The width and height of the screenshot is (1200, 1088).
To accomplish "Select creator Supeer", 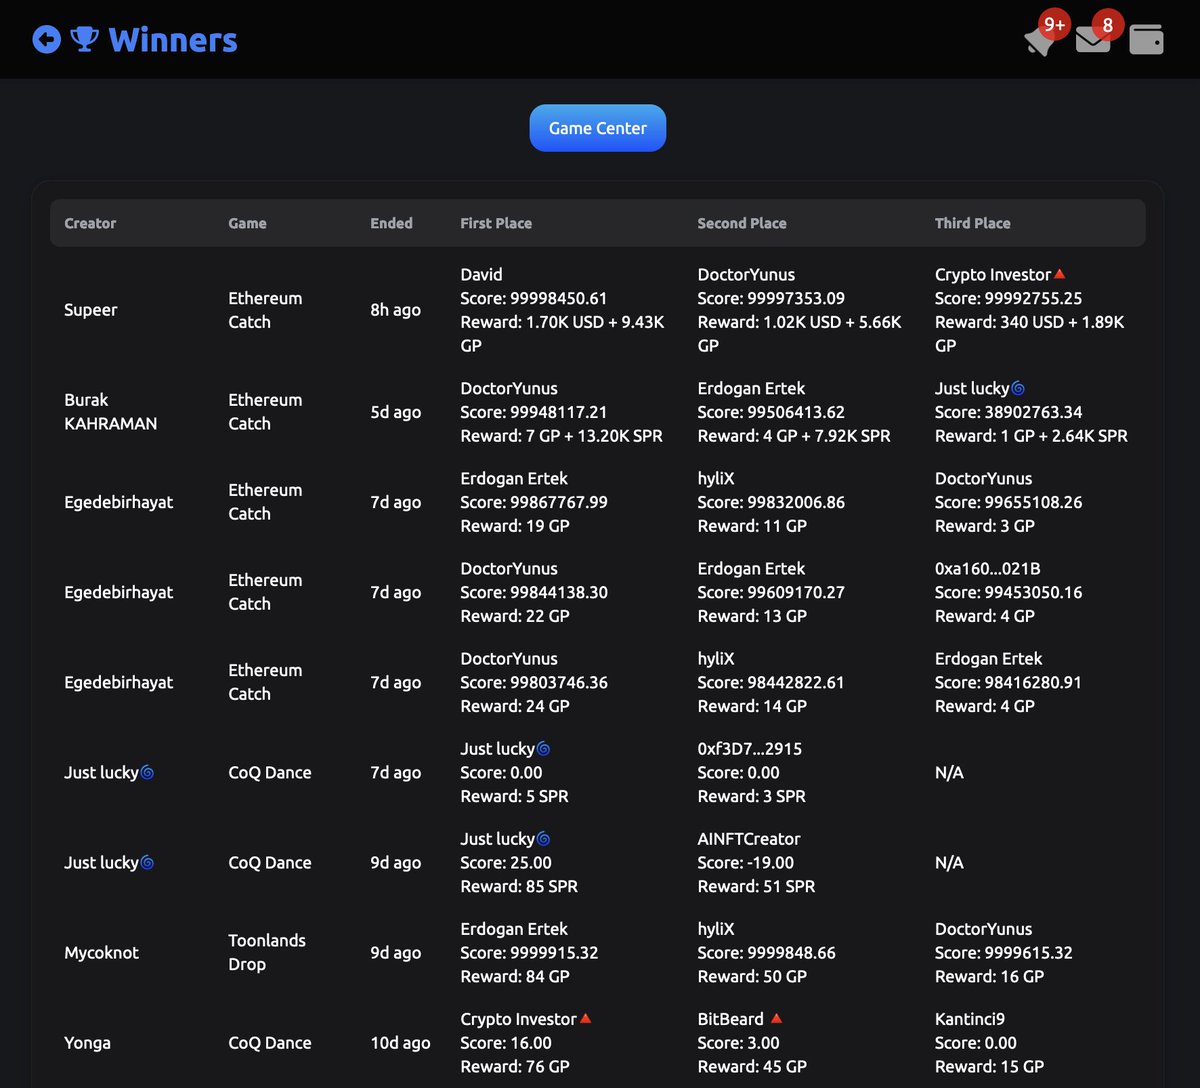I will pyautogui.click(x=91, y=310).
